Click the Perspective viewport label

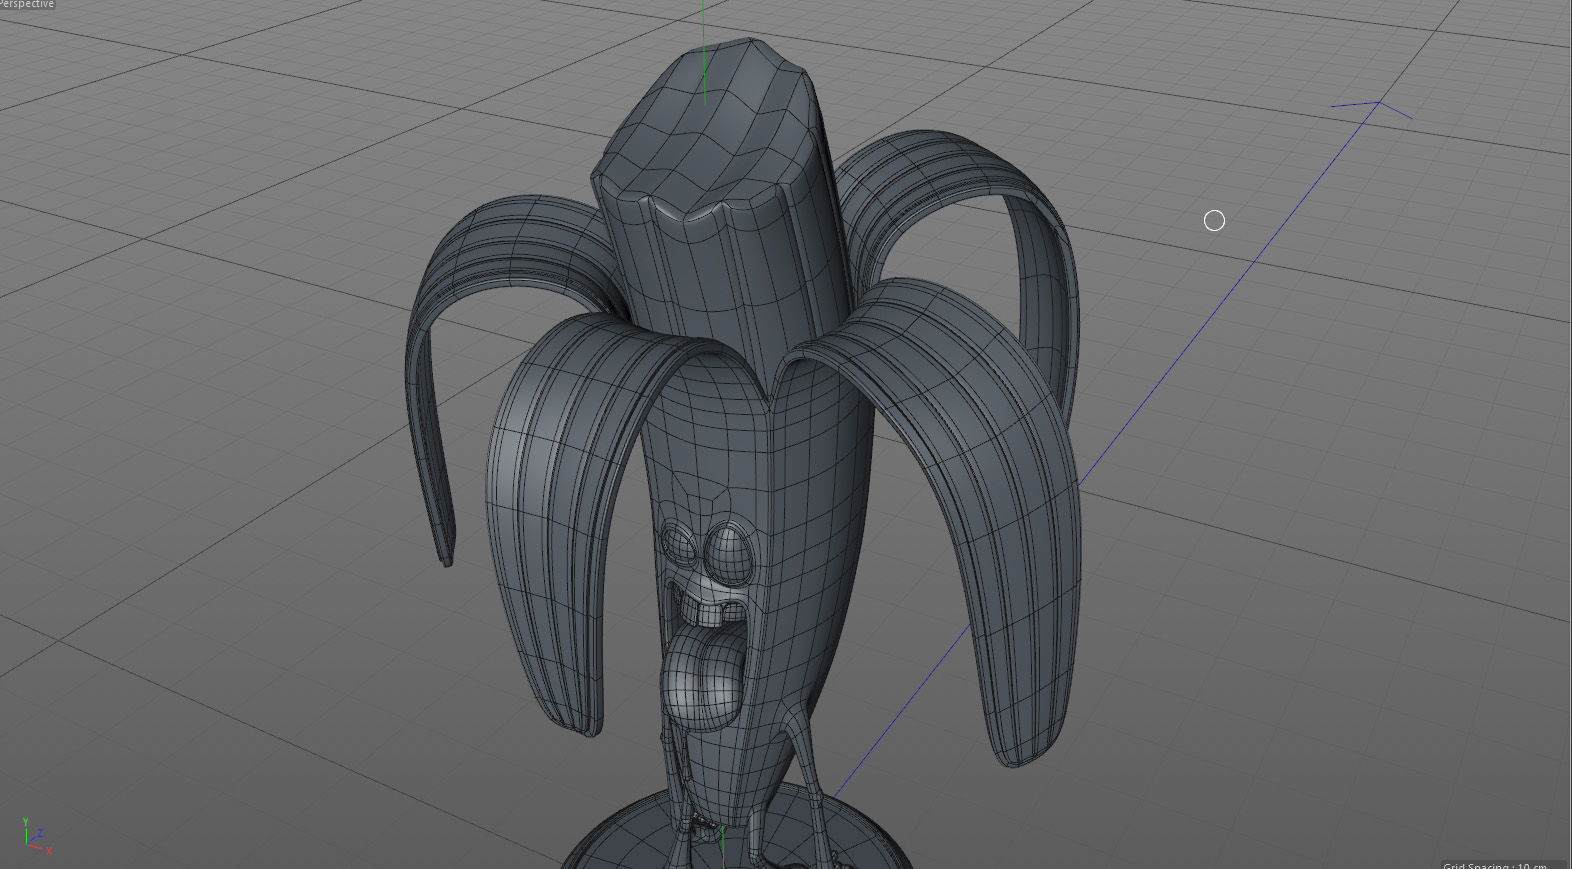(27, 4)
